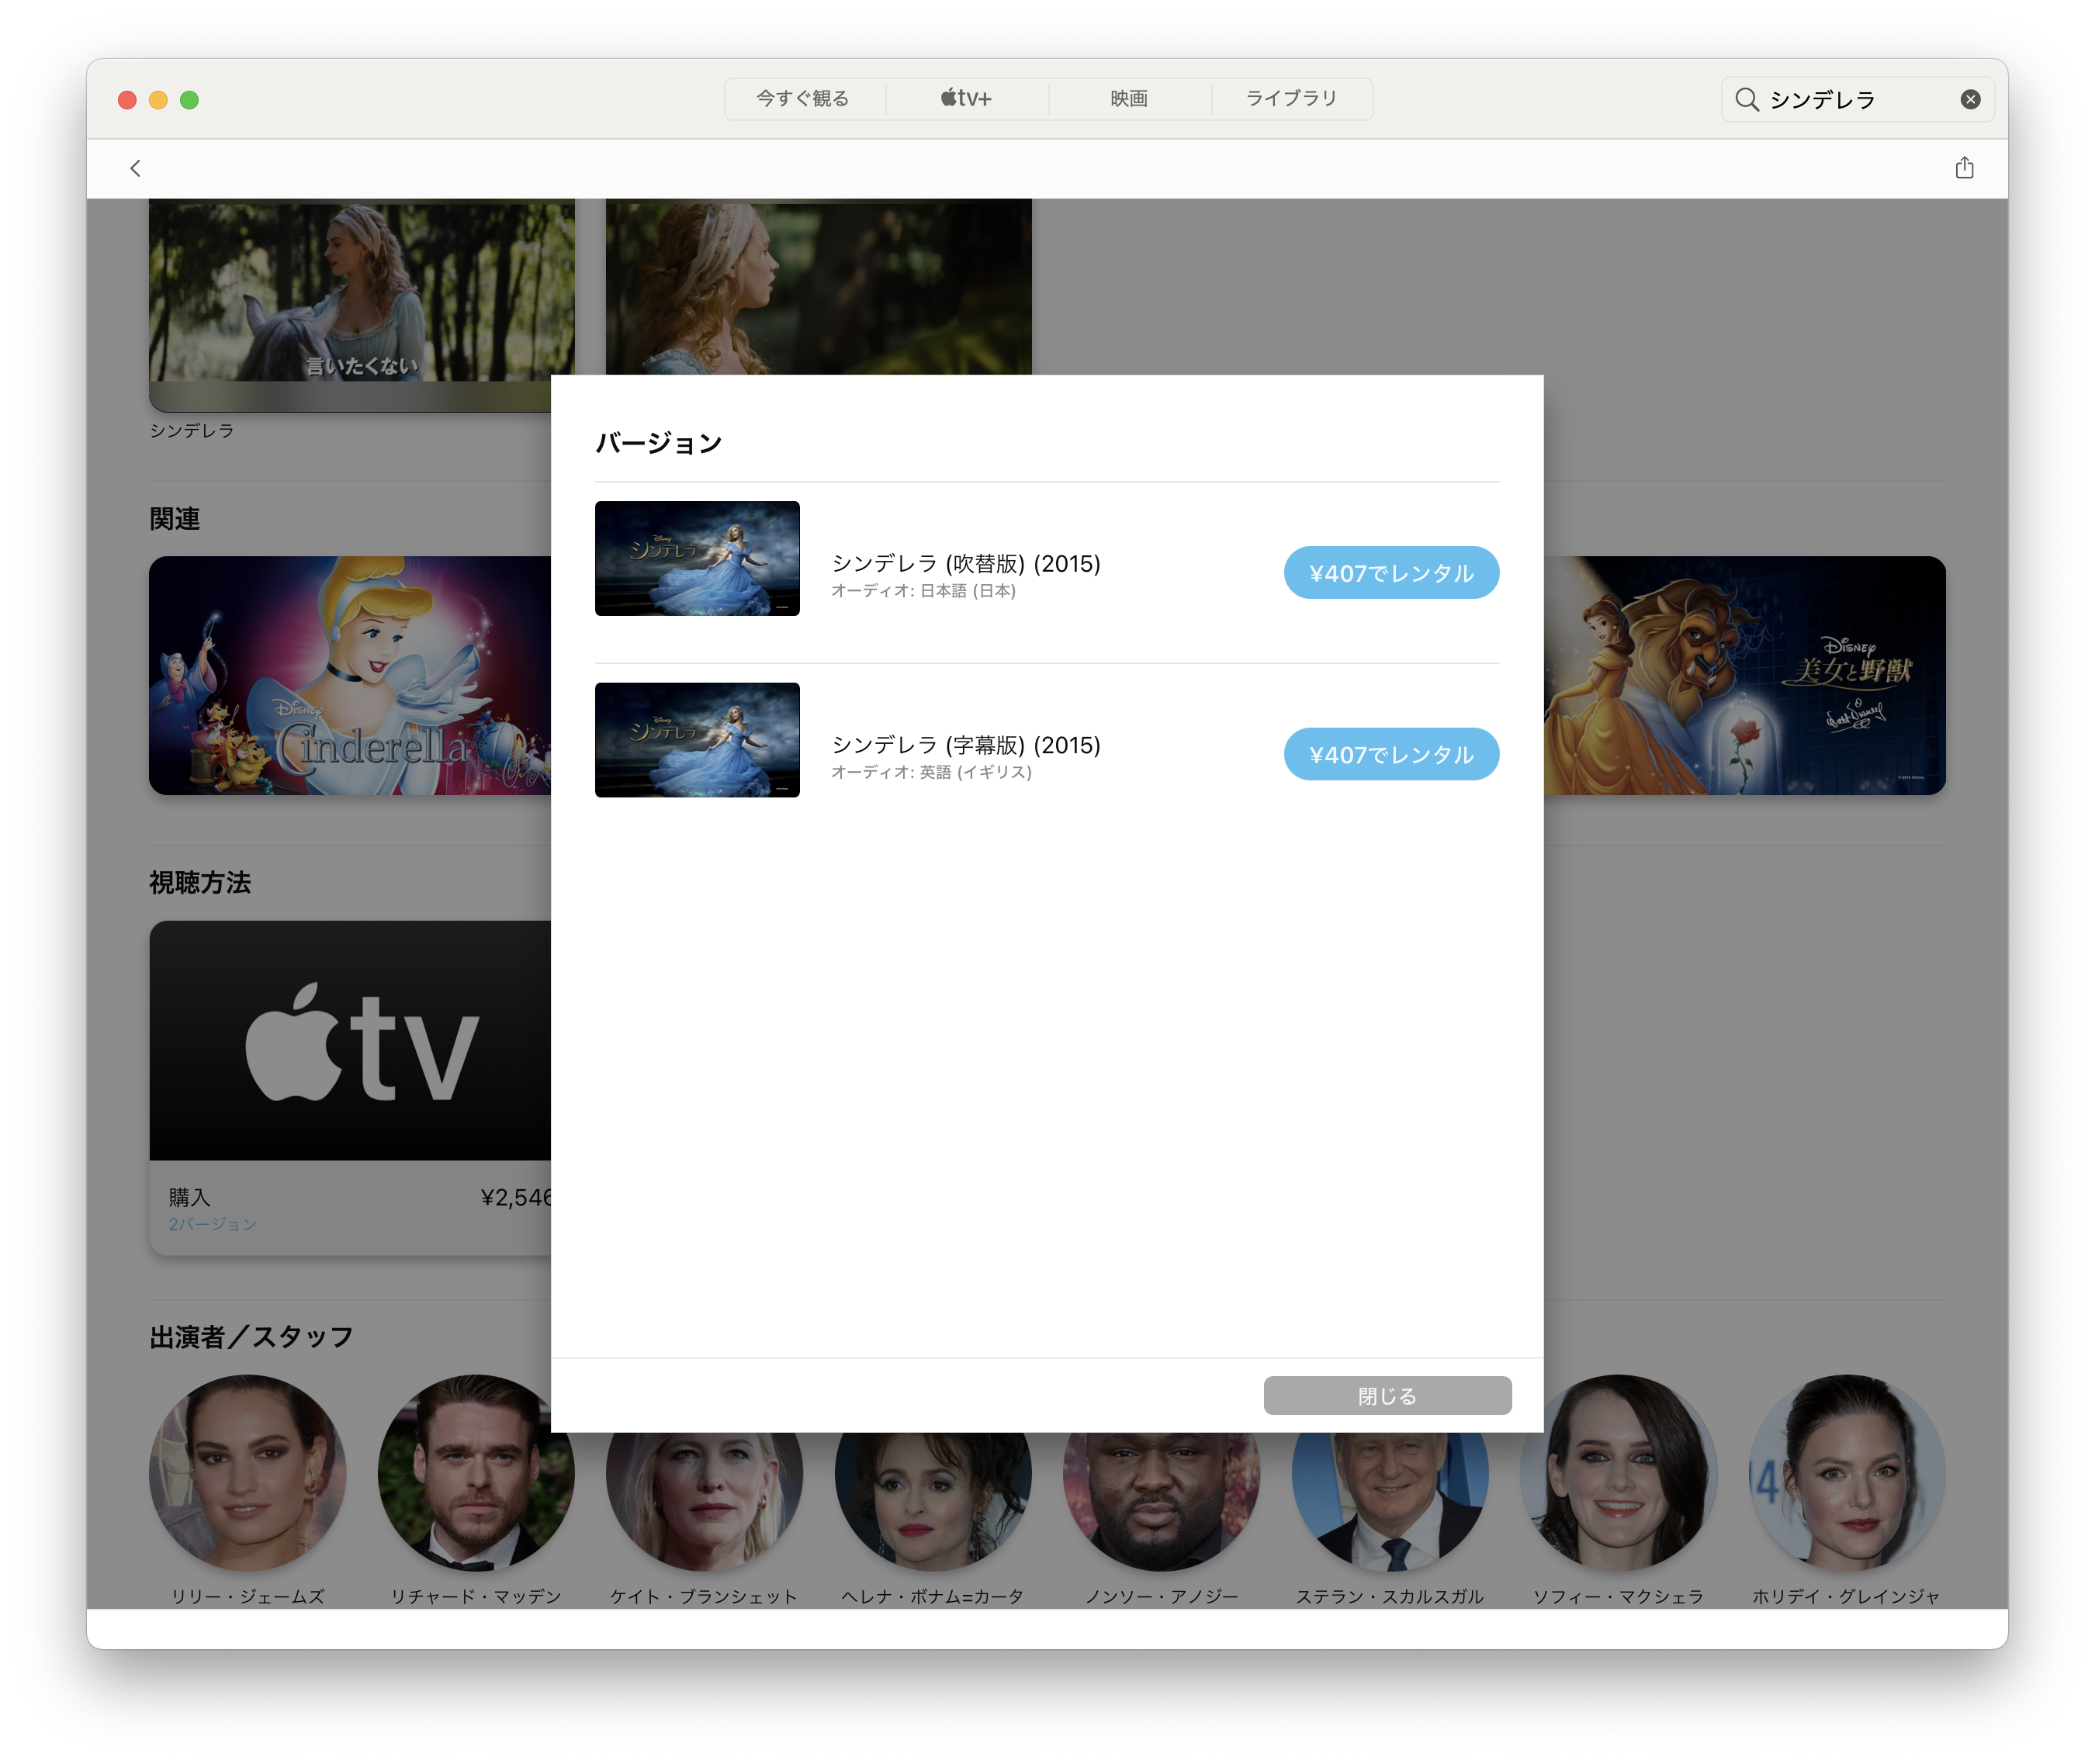
Task: Click the magnifying glass search icon
Action: click(x=1746, y=99)
